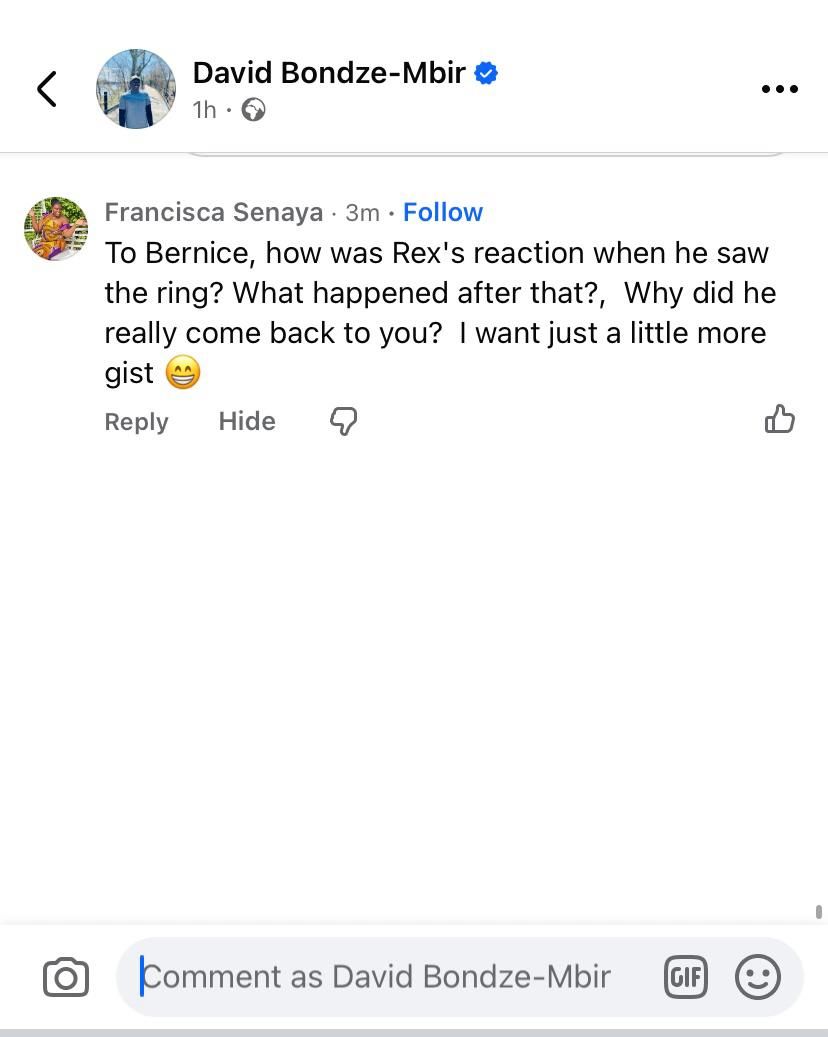Go back using the left arrow
This screenshot has width=828, height=1037.
coord(46,89)
